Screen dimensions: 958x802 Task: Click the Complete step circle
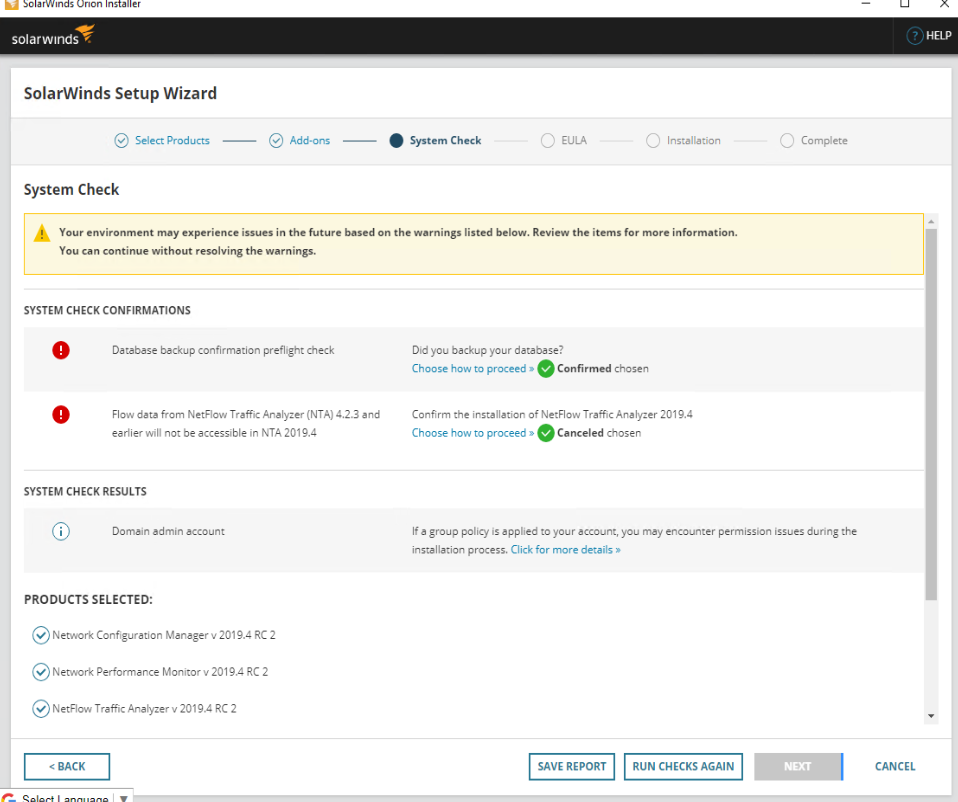pos(787,140)
